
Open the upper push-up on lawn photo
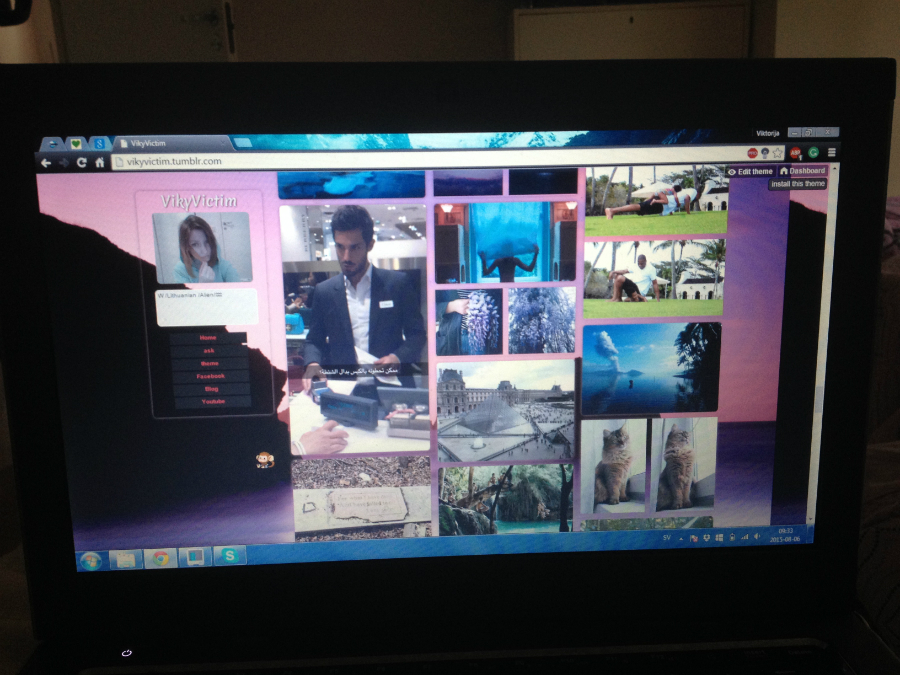(x=656, y=200)
